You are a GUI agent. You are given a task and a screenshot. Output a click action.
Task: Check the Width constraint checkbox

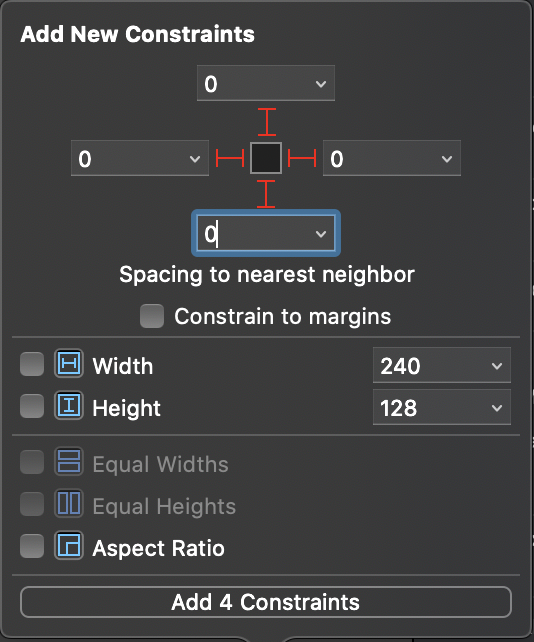coord(32,364)
